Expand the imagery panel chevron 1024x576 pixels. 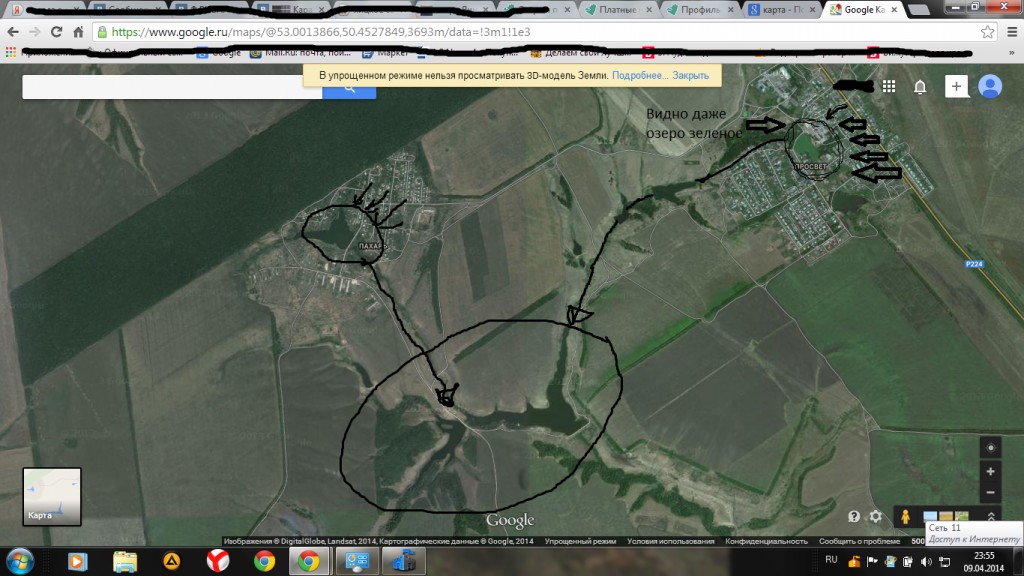(990, 517)
